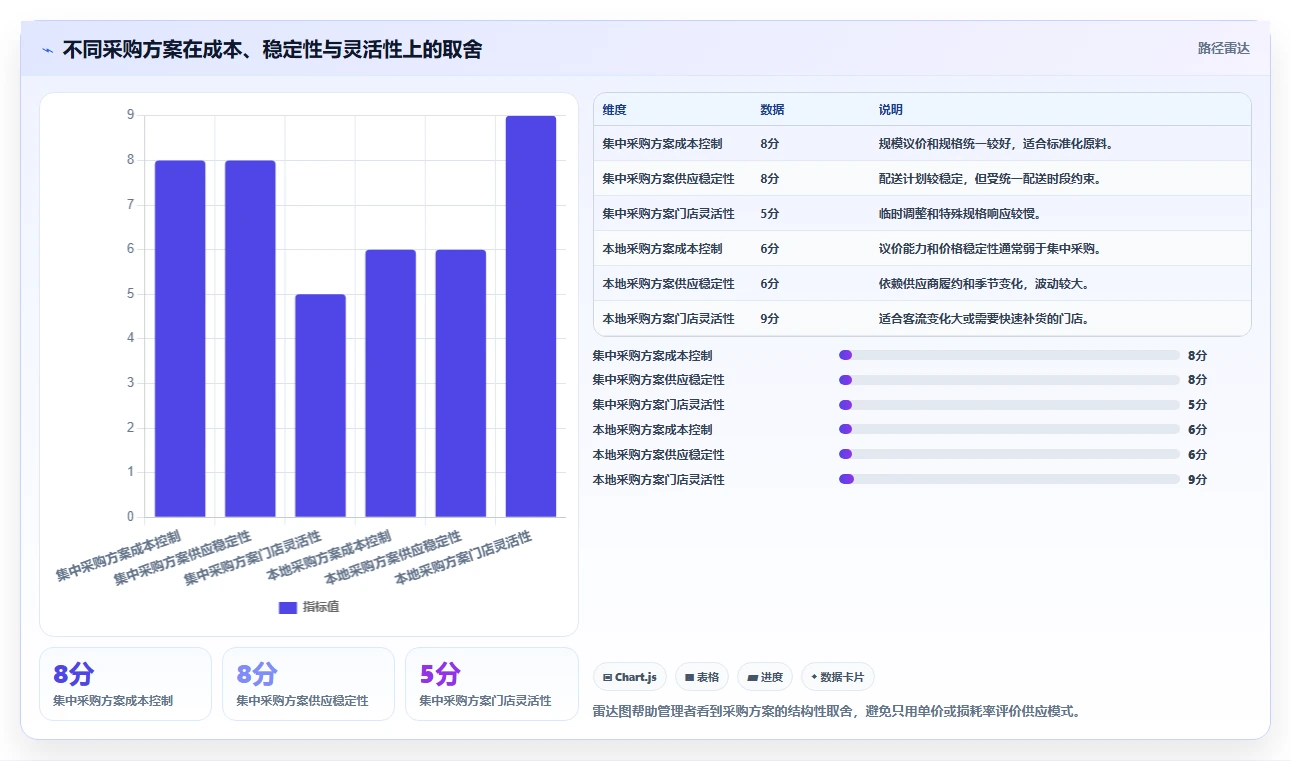1291x761 pixels.
Task: Click the 5分 card for 集中采购方案门店灵活性
Action: (x=491, y=684)
